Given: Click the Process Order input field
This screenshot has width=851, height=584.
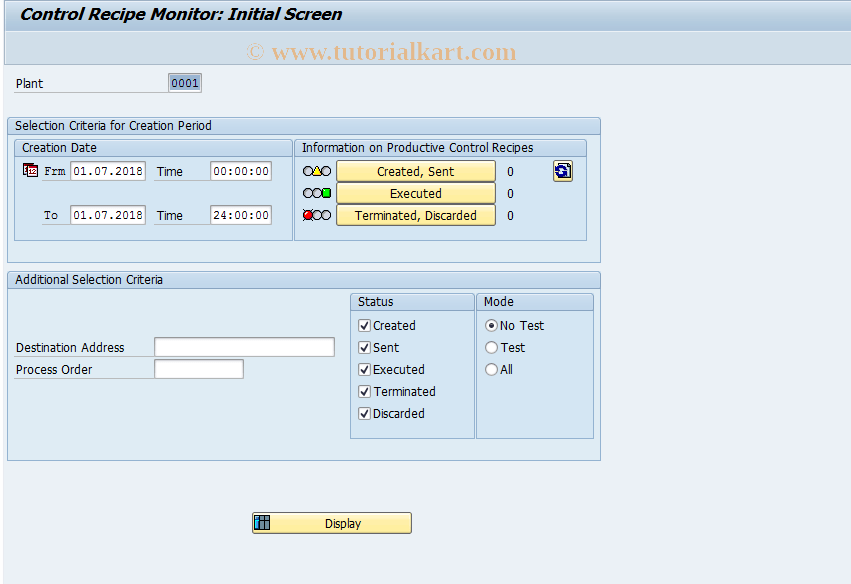Looking at the screenshot, I should pos(198,368).
